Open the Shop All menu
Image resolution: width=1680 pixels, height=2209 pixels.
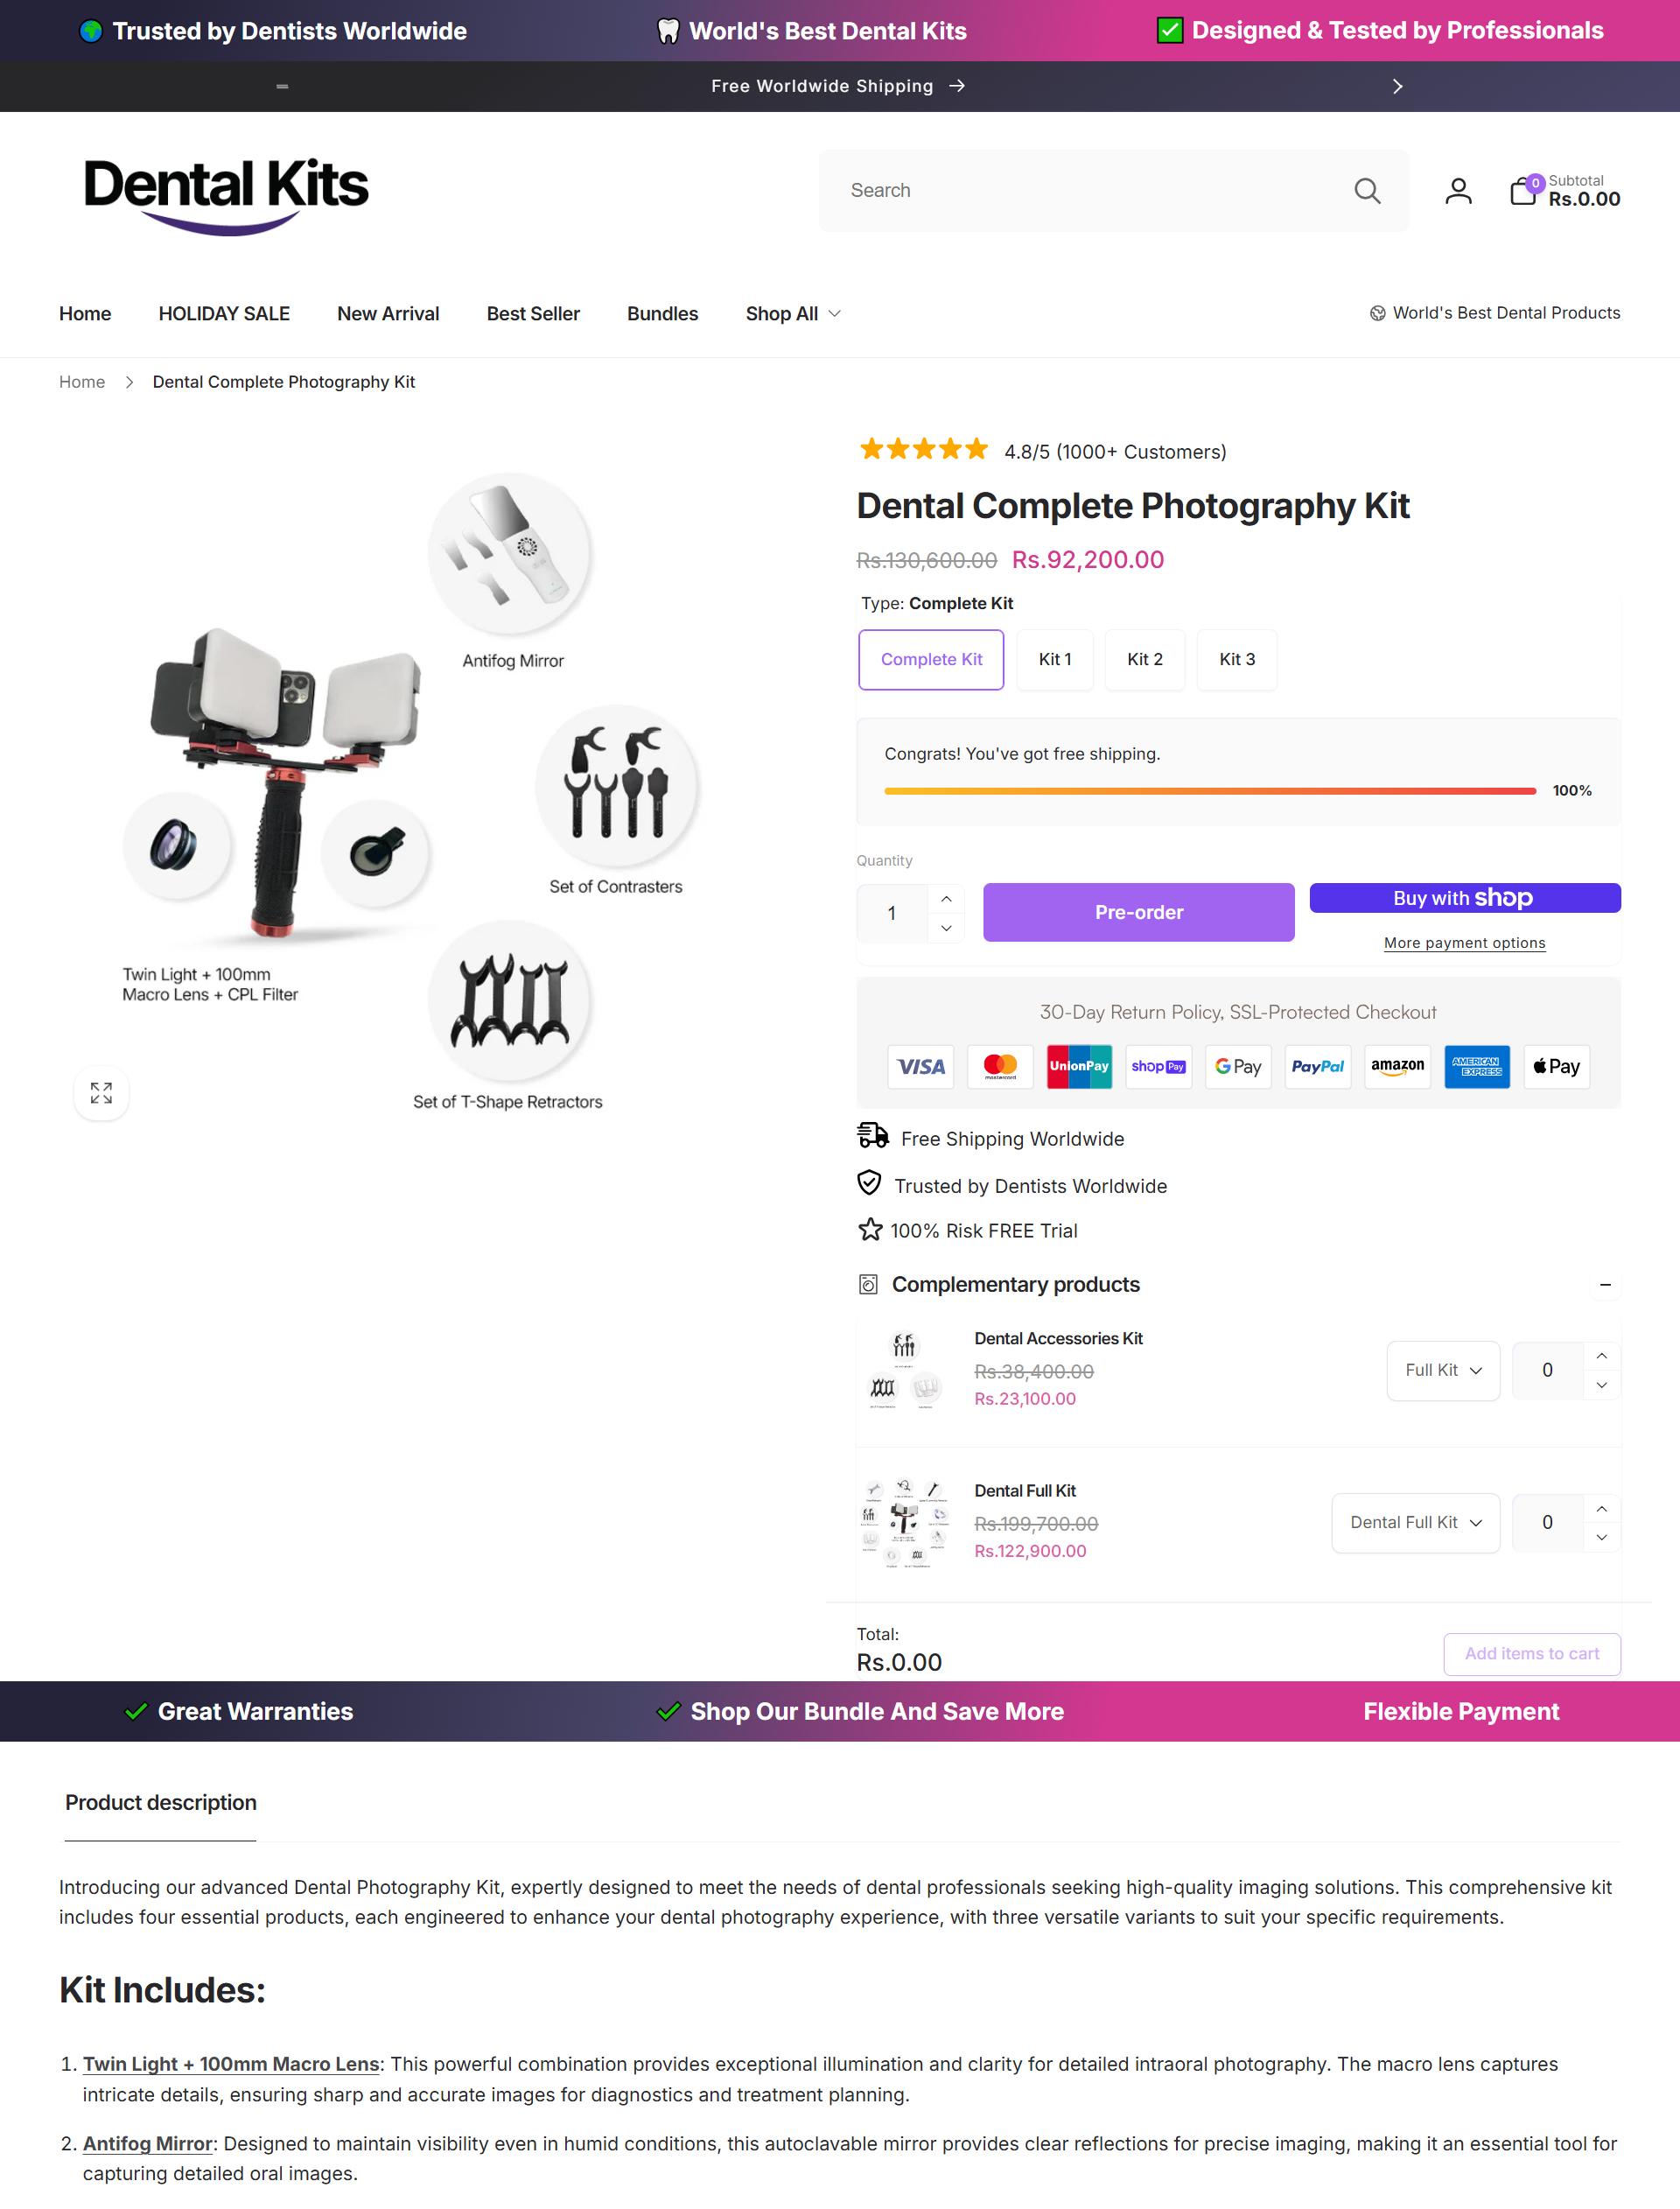pos(793,314)
